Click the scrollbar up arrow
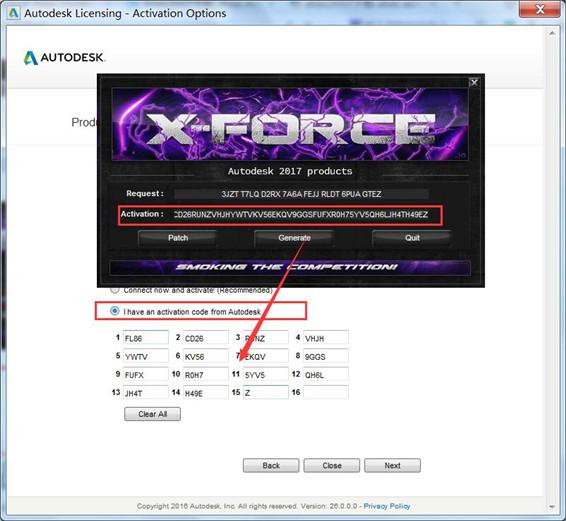Image resolution: width=566 pixels, height=521 pixels. coord(552,33)
